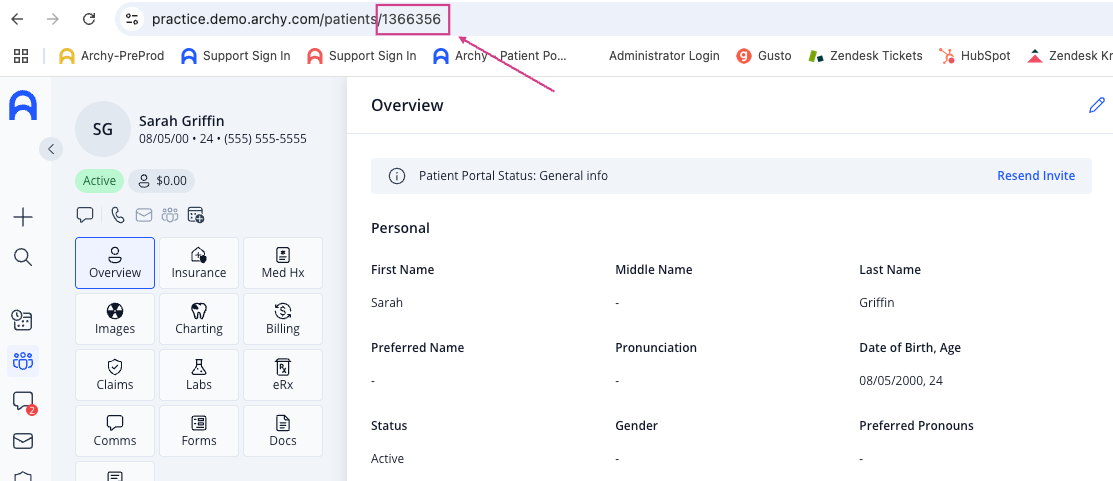Go back with browser back arrow
Image resolution: width=1113 pixels, height=481 pixels.
point(17,19)
